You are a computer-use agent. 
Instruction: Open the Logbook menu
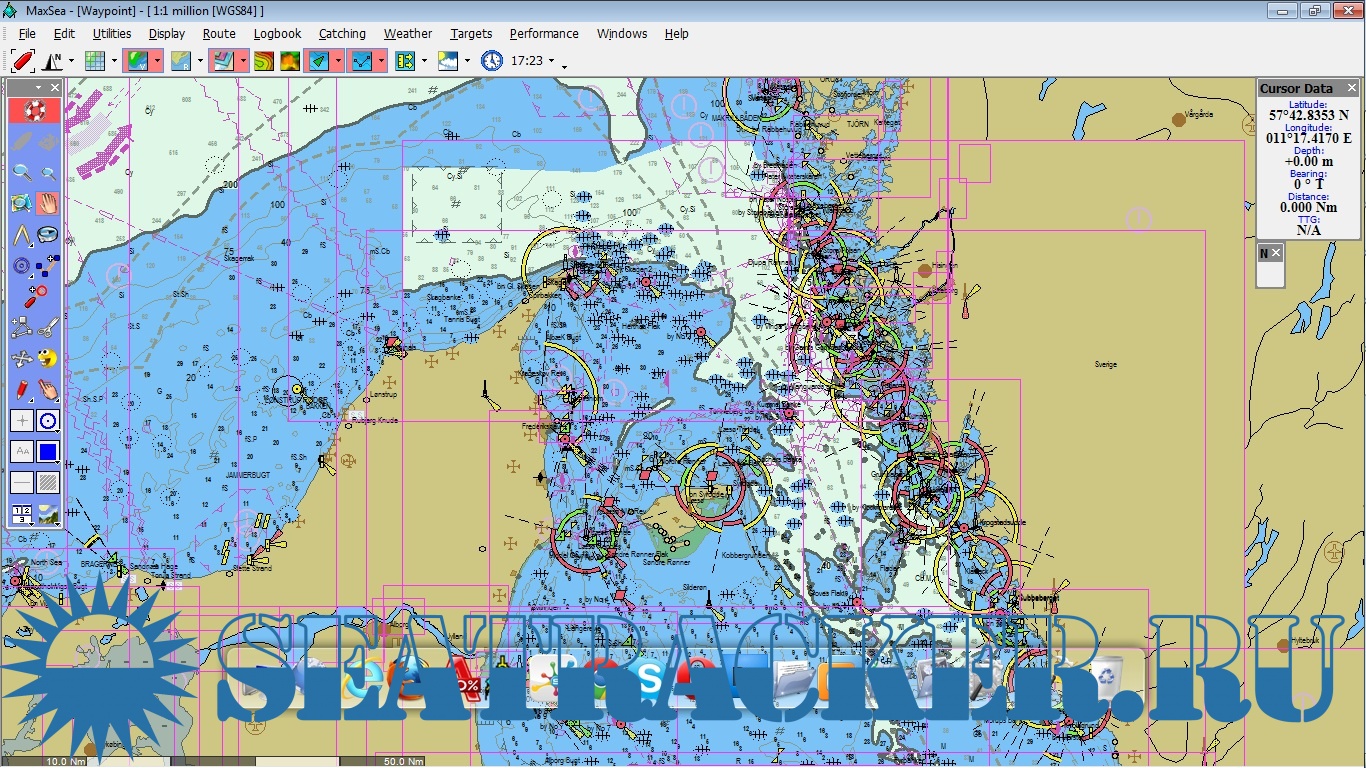[277, 33]
